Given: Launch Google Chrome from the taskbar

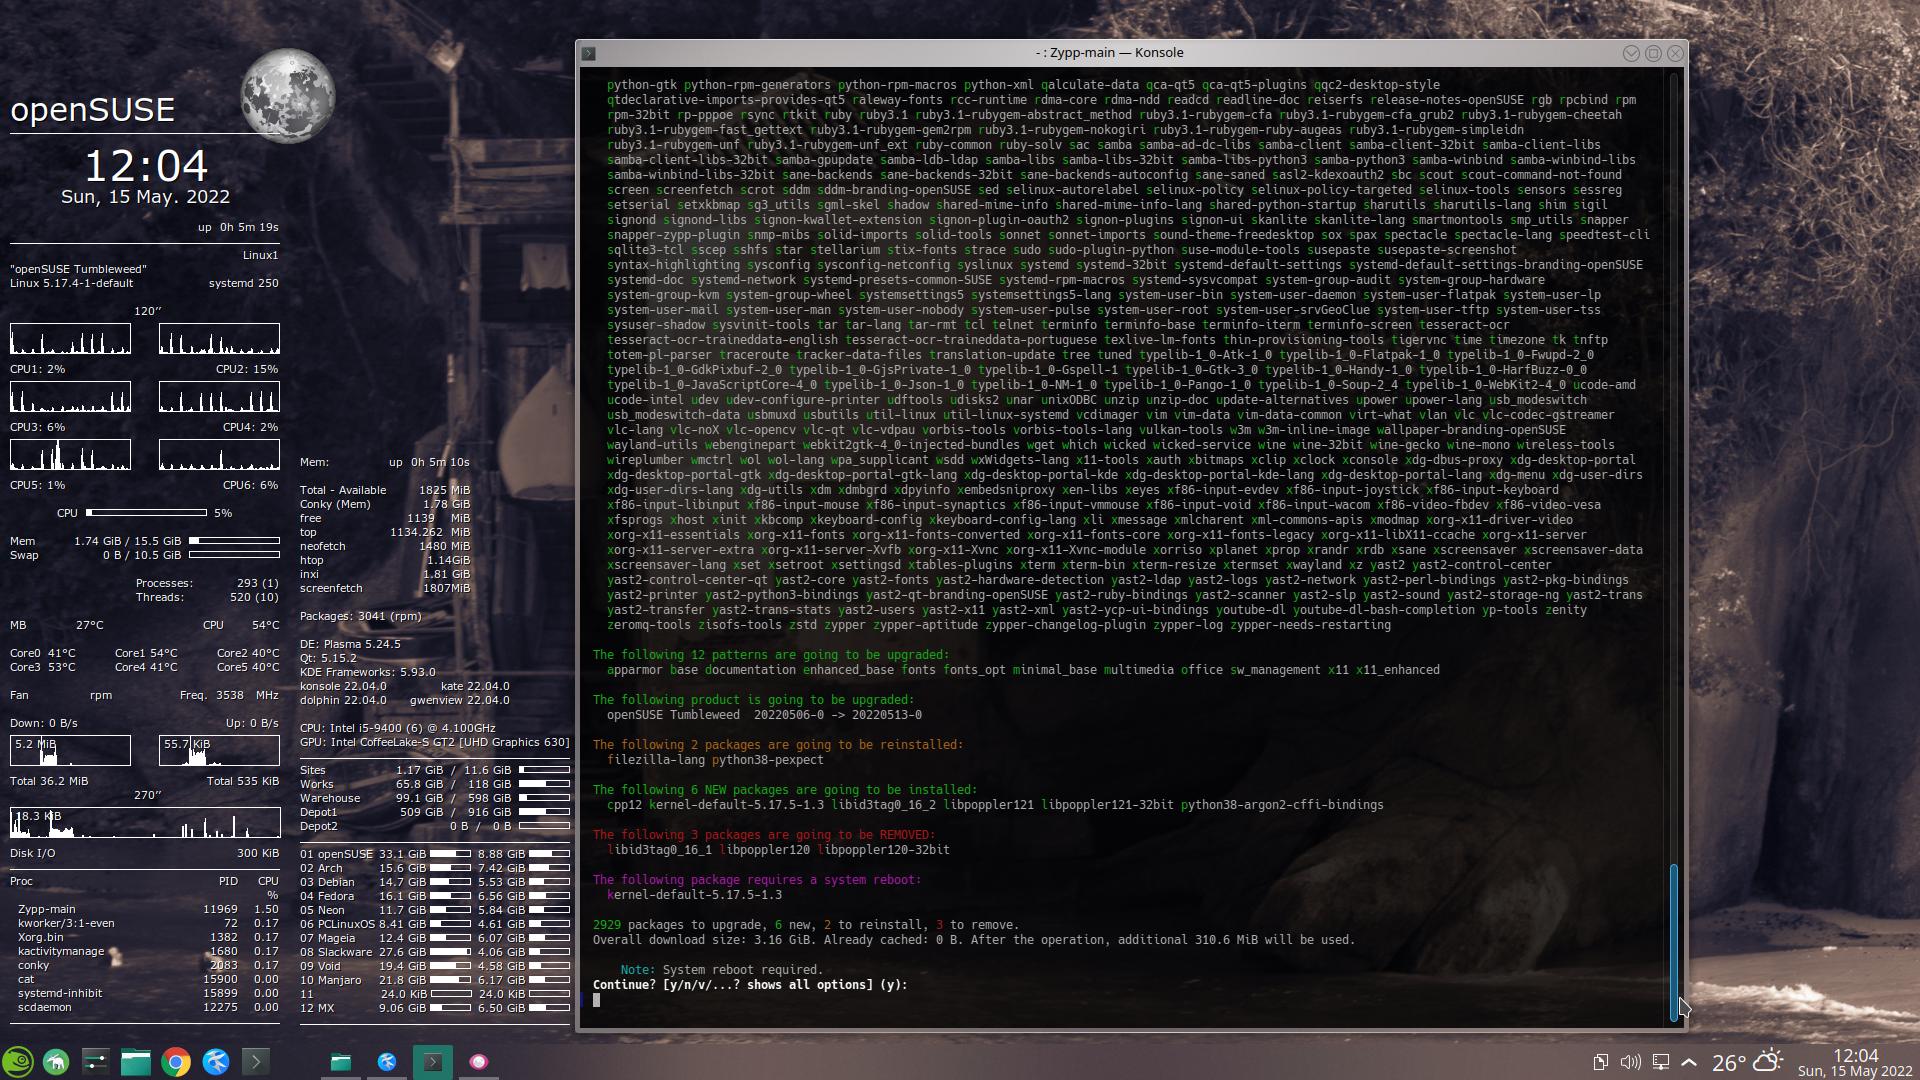Looking at the screenshot, I should tap(175, 1061).
